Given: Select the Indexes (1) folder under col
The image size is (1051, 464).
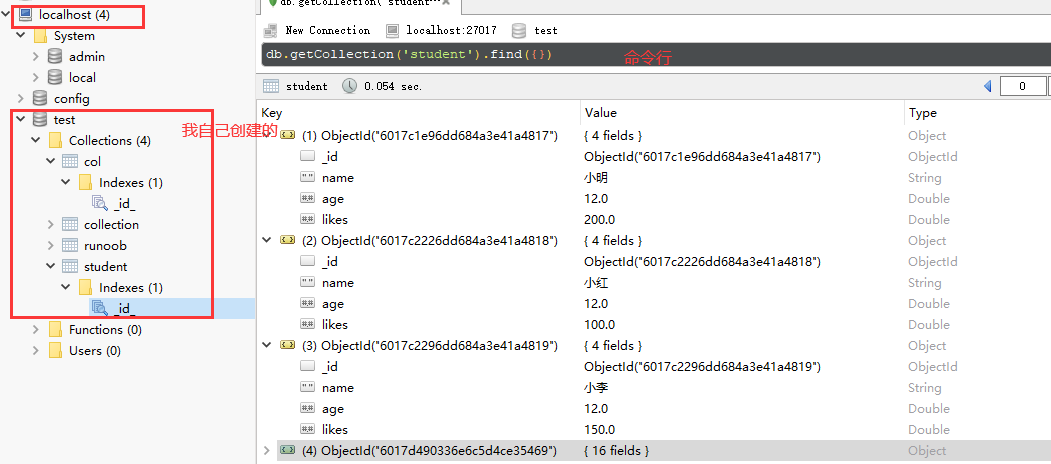Looking at the screenshot, I should pyautogui.click(x=131, y=182).
